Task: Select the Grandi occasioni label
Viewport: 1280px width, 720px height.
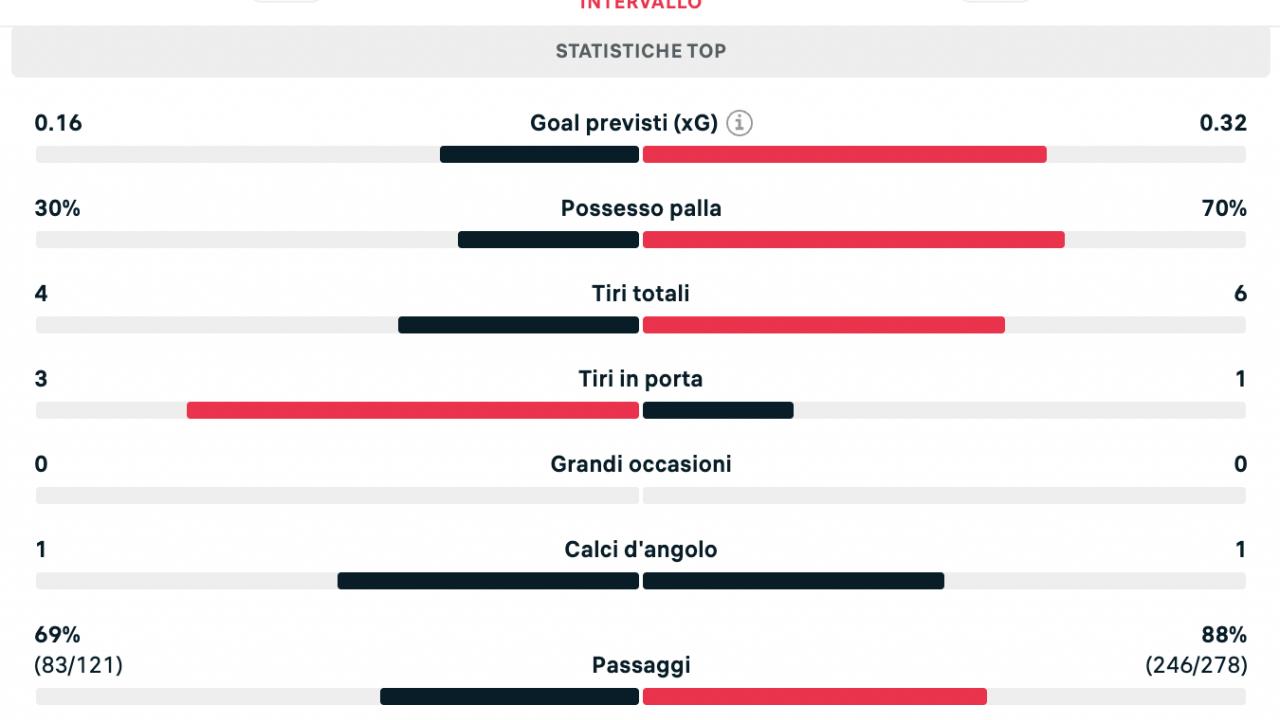Action: point(641,464)
